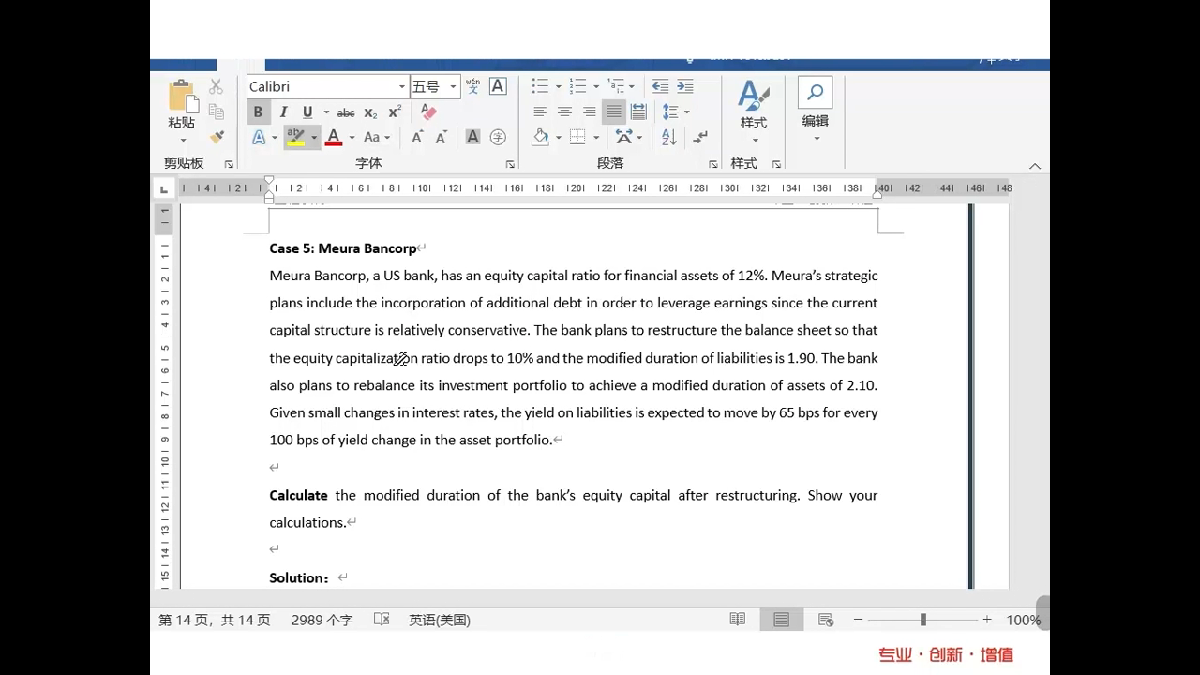Click the word count 2989 个字
Viewport: 1200px width, 675px height.
(322, 620)
